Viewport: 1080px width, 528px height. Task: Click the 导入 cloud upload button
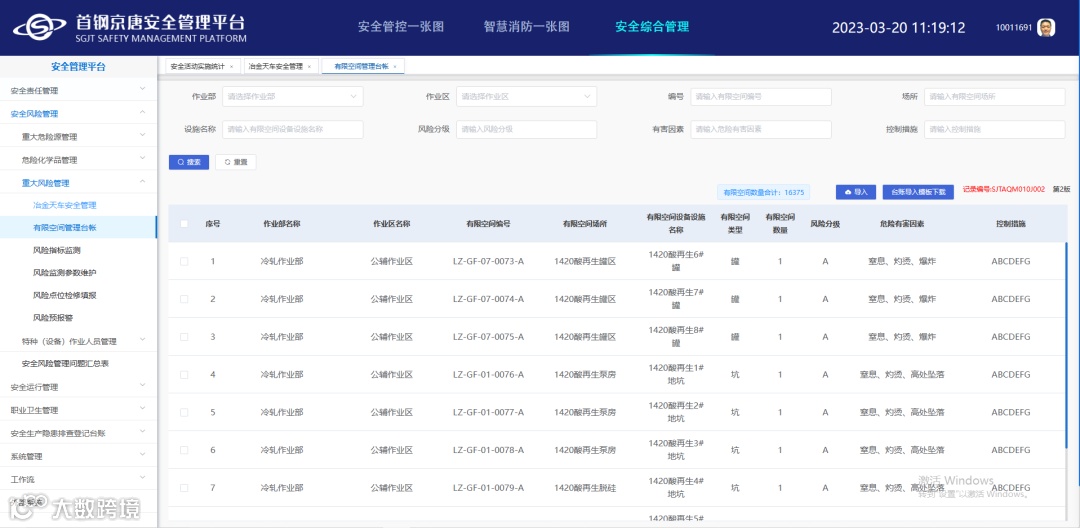pos(855,192)
